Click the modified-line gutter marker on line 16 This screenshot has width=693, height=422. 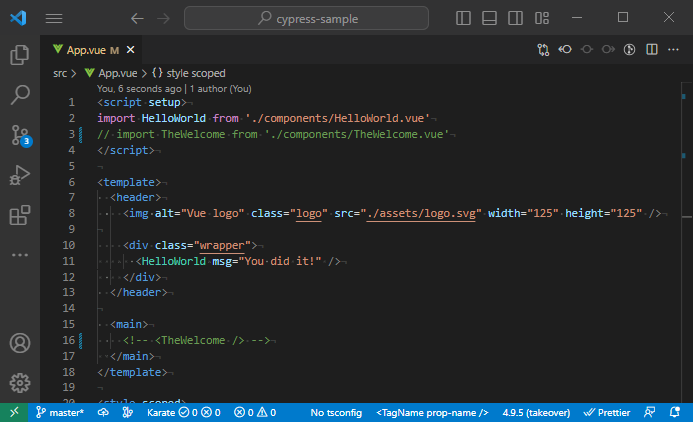(80, 340)
